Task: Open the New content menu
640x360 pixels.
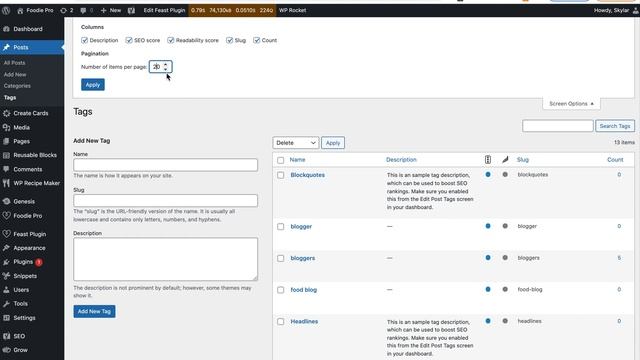Action: tap(111, 10)
